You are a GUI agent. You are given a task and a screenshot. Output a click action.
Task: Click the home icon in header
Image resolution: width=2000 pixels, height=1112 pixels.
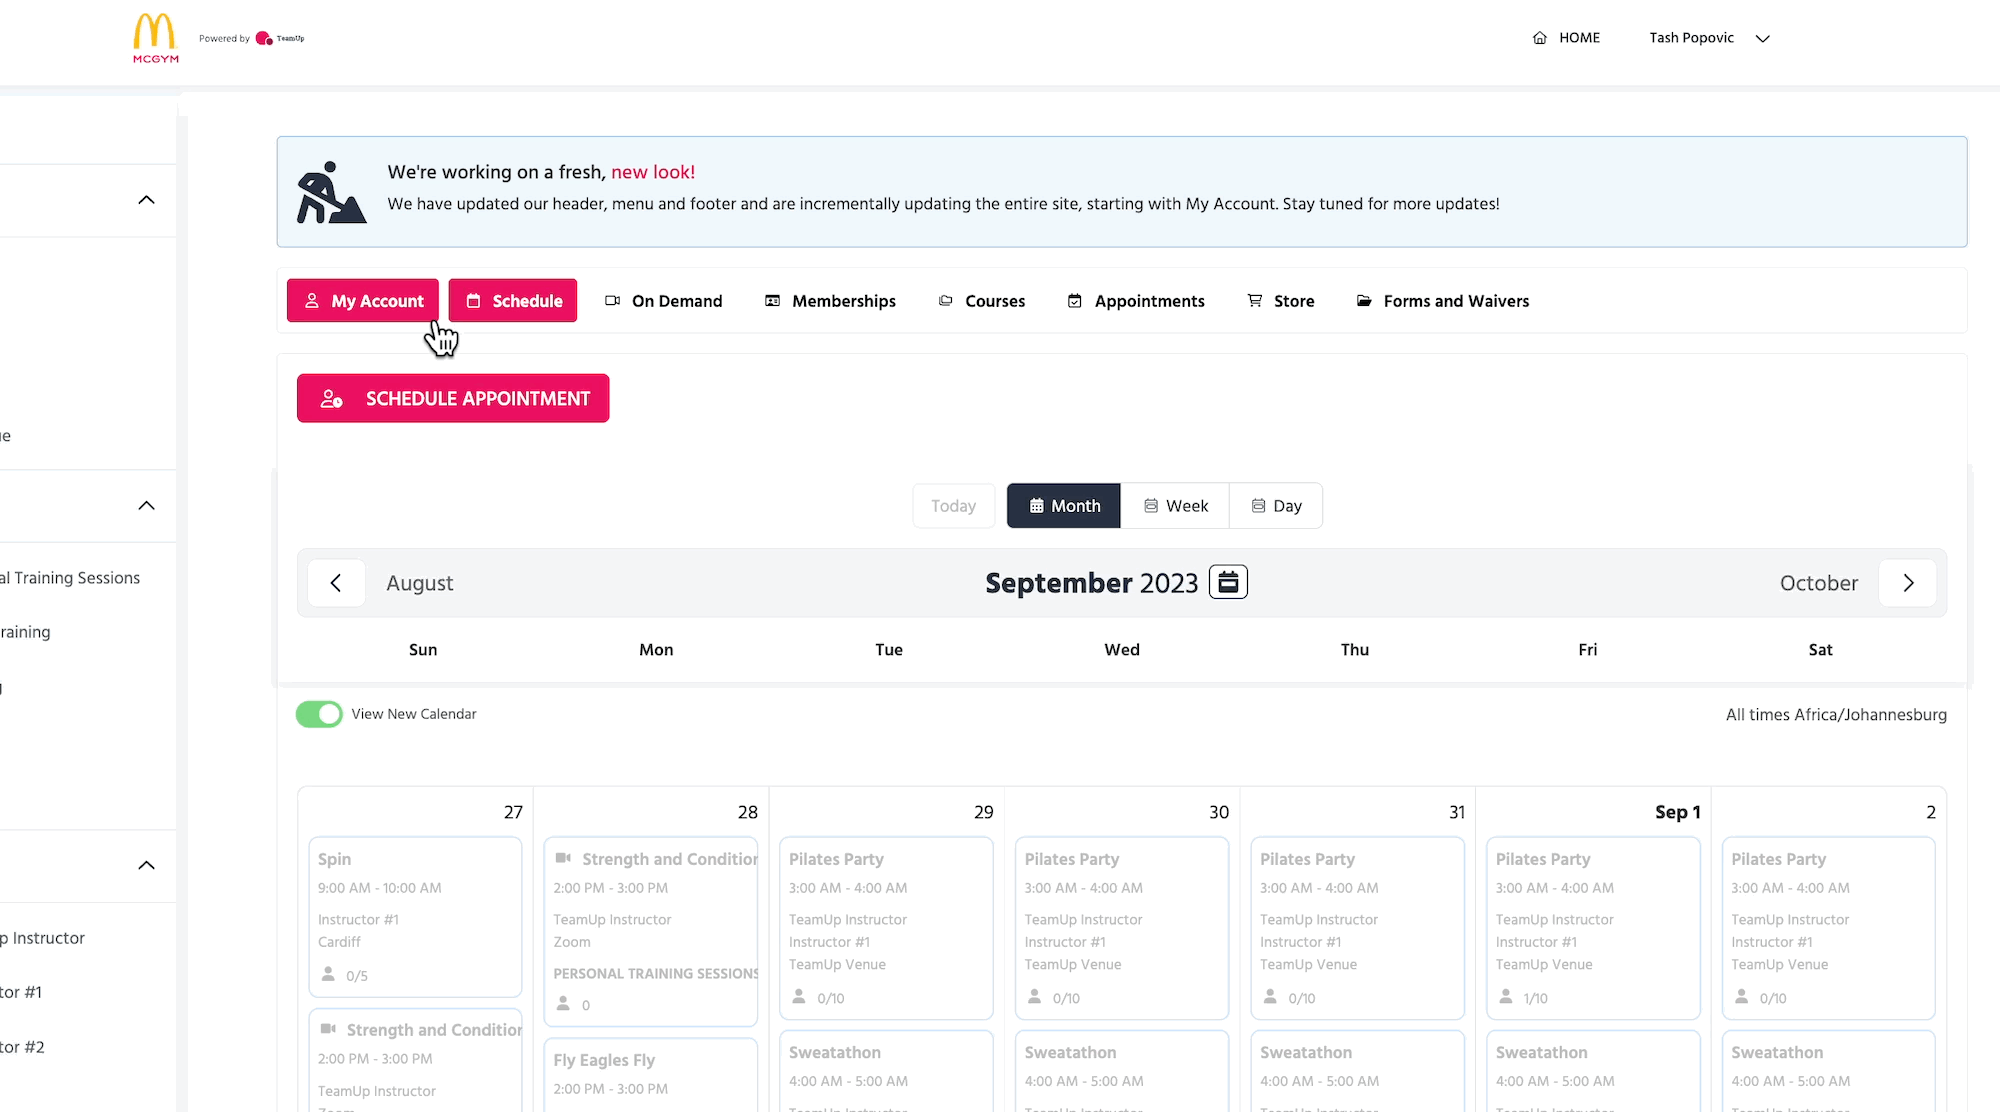coord(1539,38)
